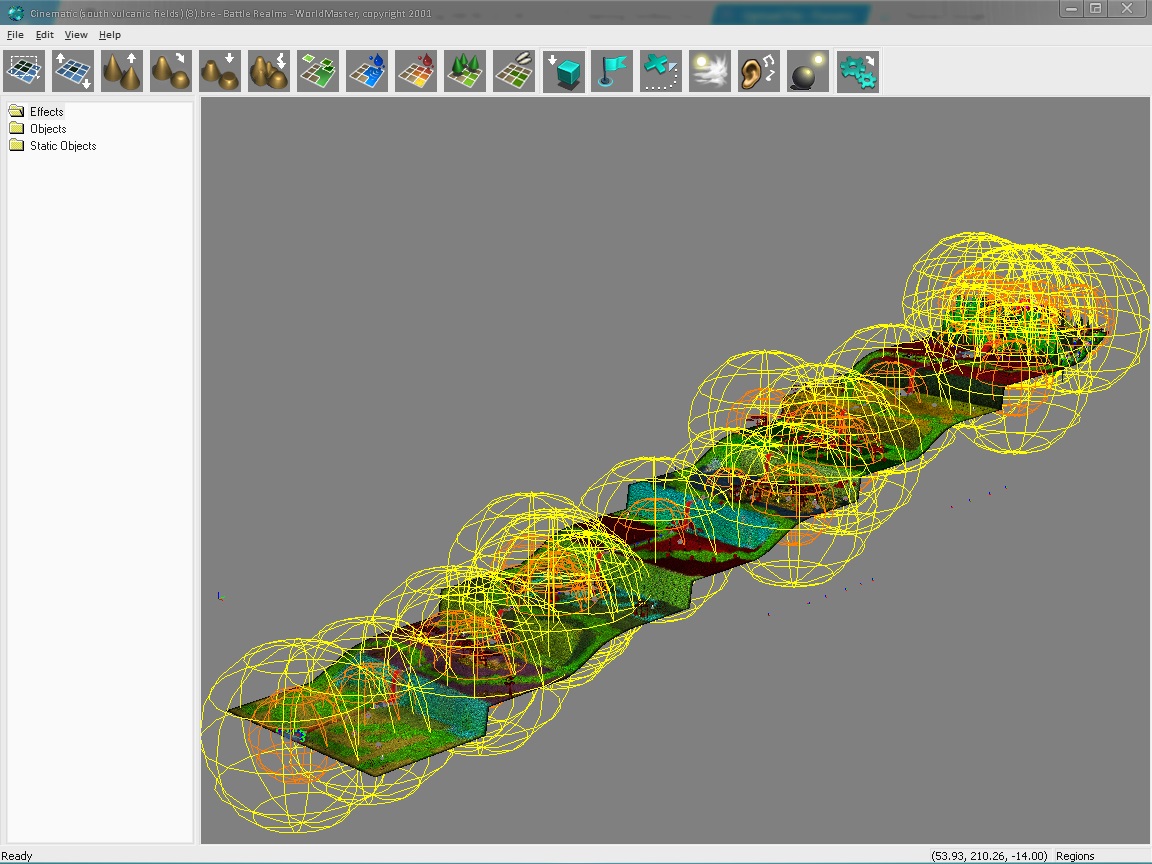Select the grid selection tool icon

click(x=24, y=72)
